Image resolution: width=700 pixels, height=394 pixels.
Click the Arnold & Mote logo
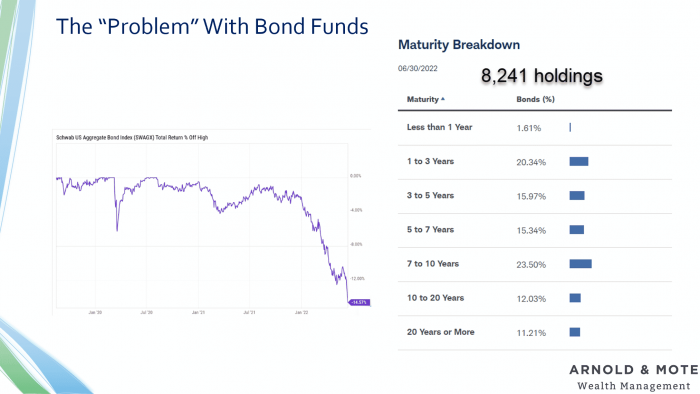pos(634,377)
